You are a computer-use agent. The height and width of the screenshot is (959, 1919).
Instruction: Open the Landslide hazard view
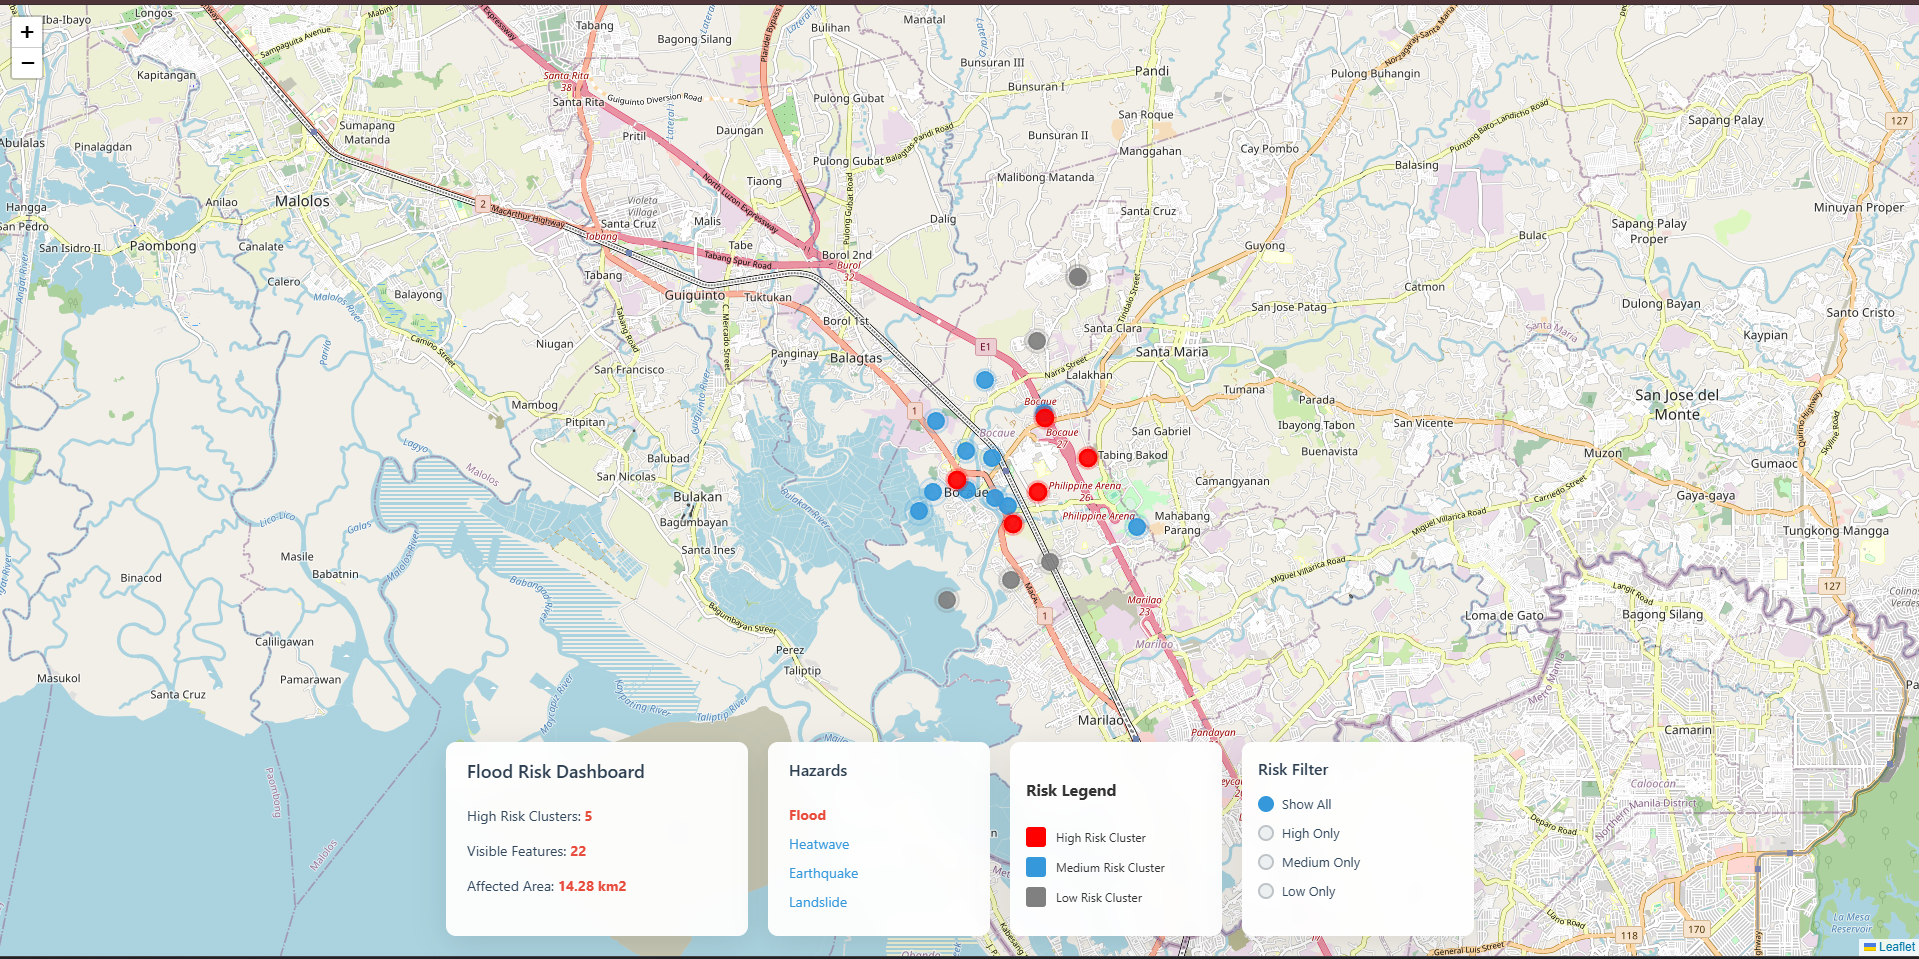(817, 902)
